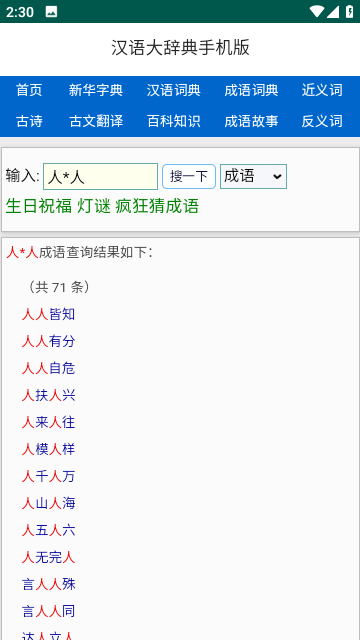Screen dimensions: 360x640
Task: Open the 生日祝福 link
Action: coord(39,206)
